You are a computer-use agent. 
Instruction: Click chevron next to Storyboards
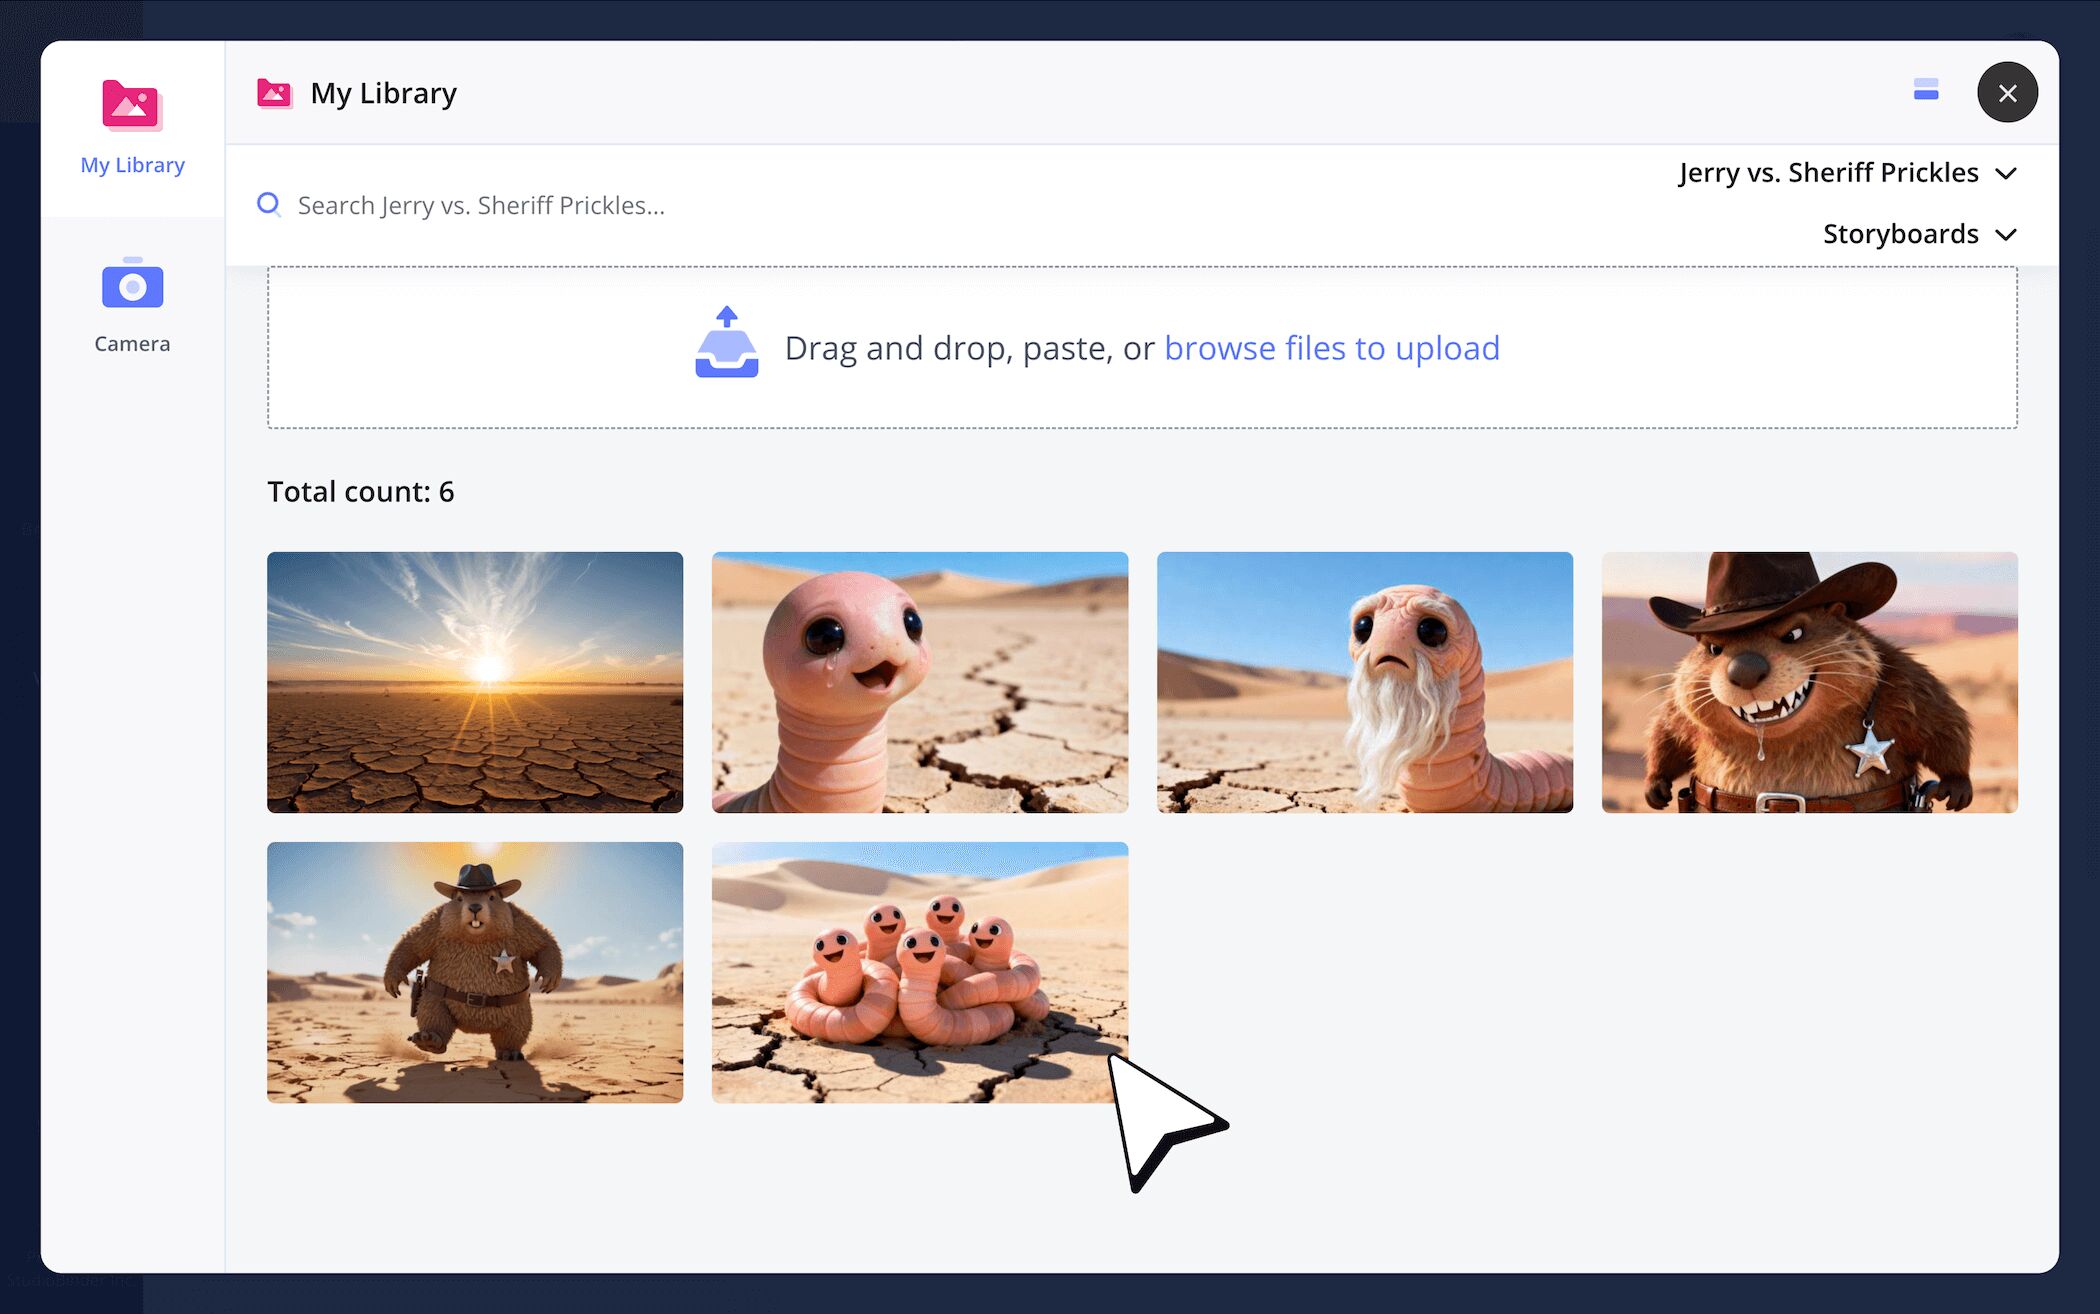[2006, 235]
